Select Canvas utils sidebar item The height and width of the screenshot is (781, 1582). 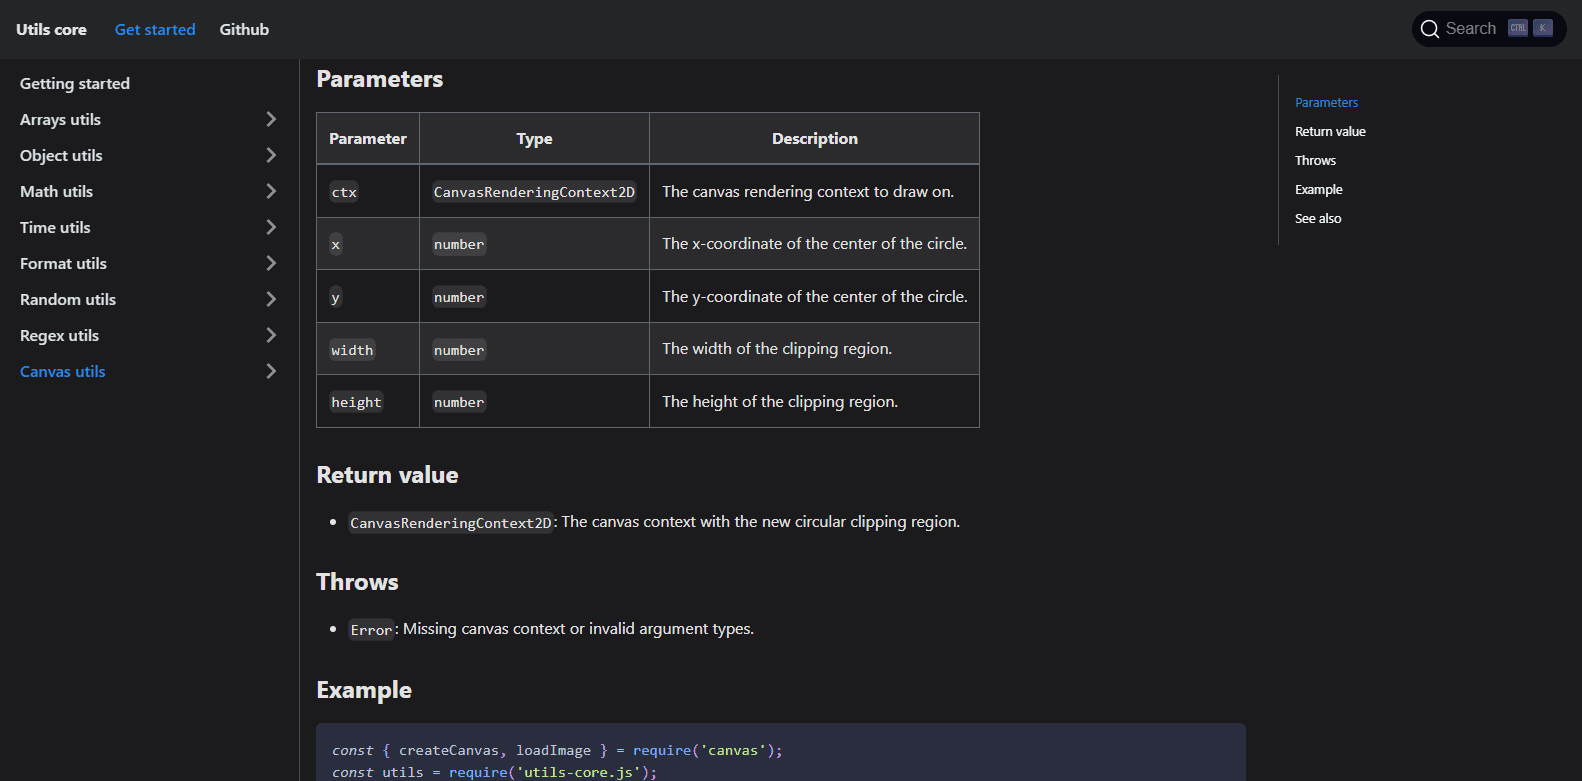pos(63,372)
